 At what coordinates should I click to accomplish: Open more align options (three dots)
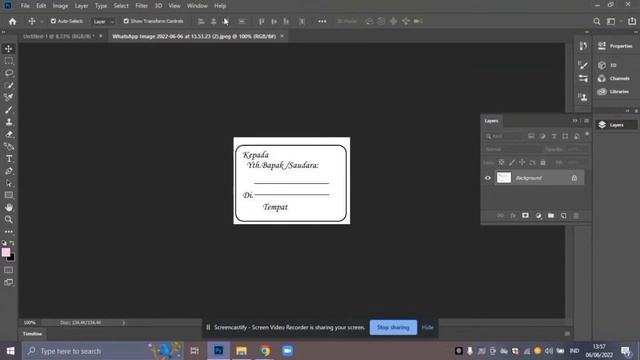click(x=322, y=21)
